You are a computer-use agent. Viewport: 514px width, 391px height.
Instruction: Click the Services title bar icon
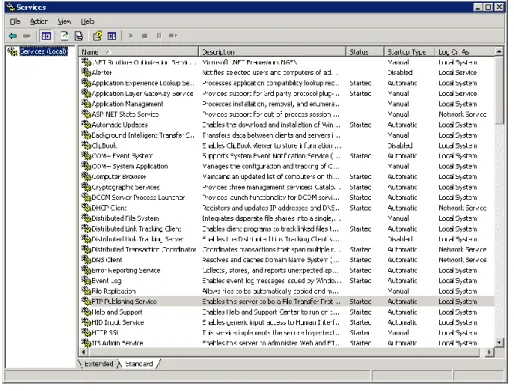pos(11,7)
